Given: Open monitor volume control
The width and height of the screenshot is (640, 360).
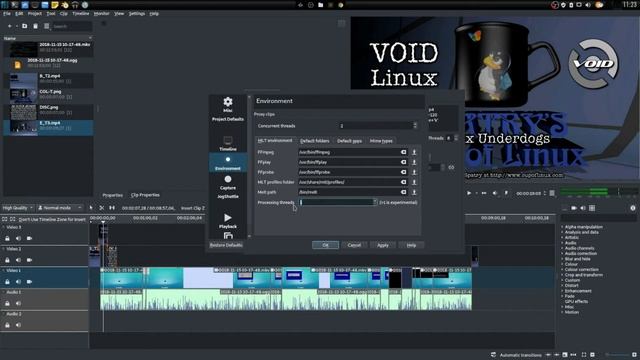Looking at the screenshot, I should (495, 193).
